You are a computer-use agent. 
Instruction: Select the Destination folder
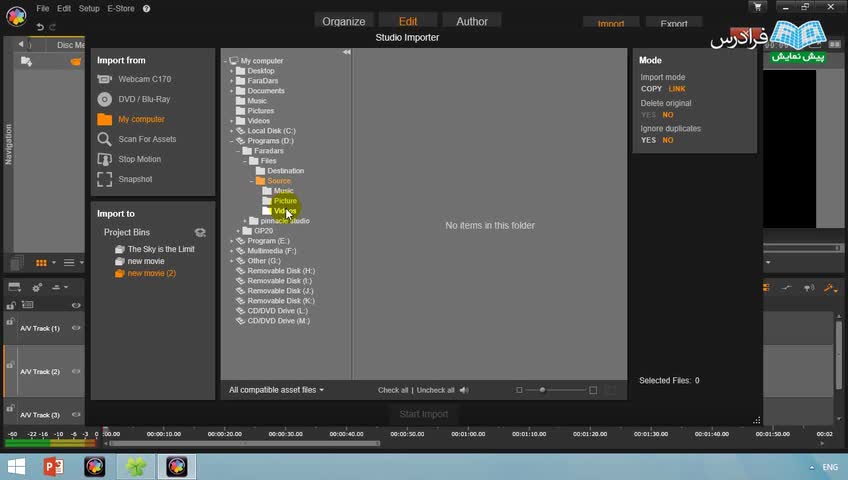(280, 171)
